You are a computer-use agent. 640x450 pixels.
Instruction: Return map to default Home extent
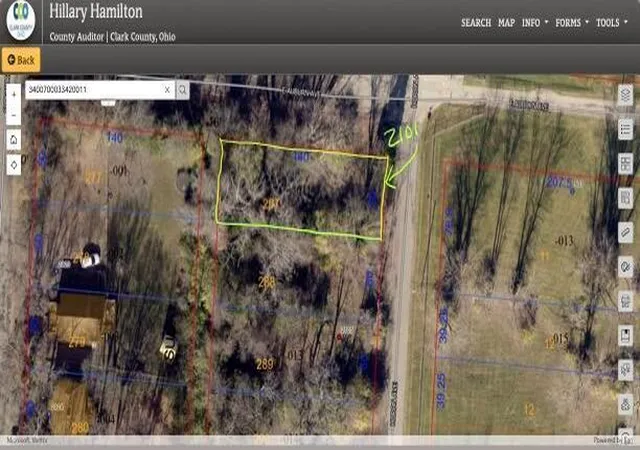pos(13,140)
